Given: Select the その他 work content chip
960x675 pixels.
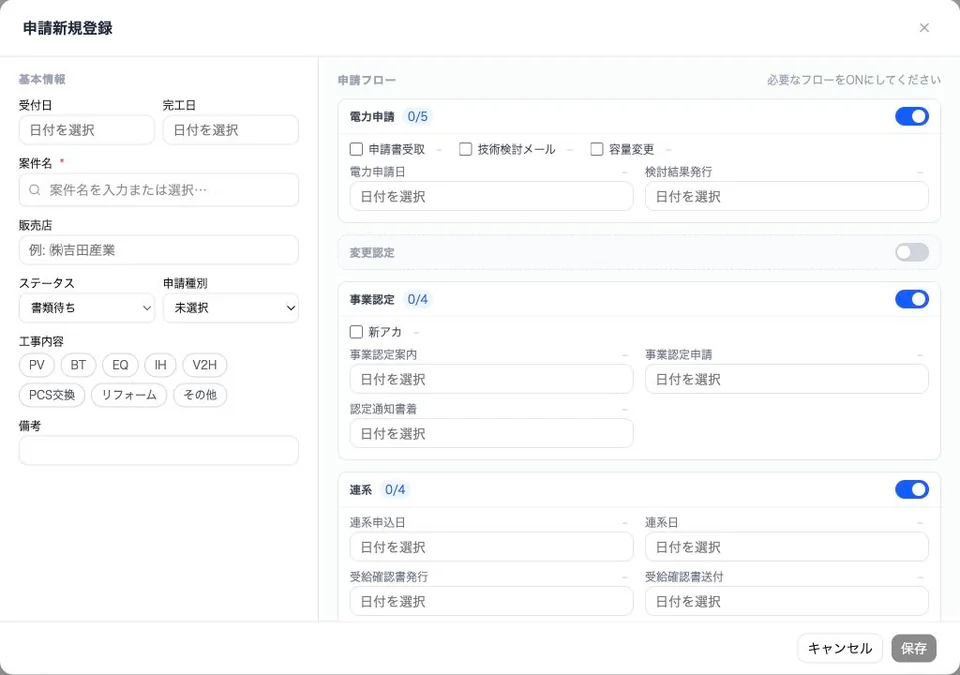Looking at the screenshot, I should [200, 395].
